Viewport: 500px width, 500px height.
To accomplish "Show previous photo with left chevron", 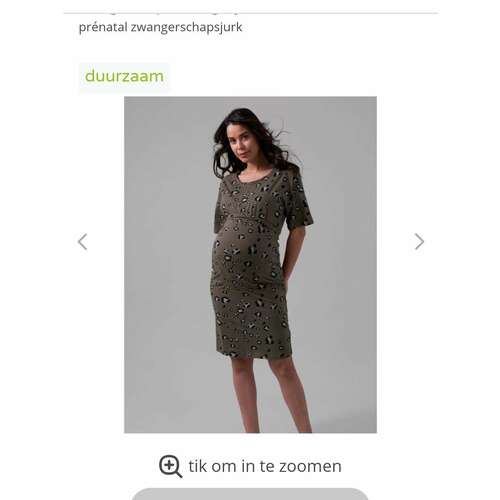I will tap(82, 241).
